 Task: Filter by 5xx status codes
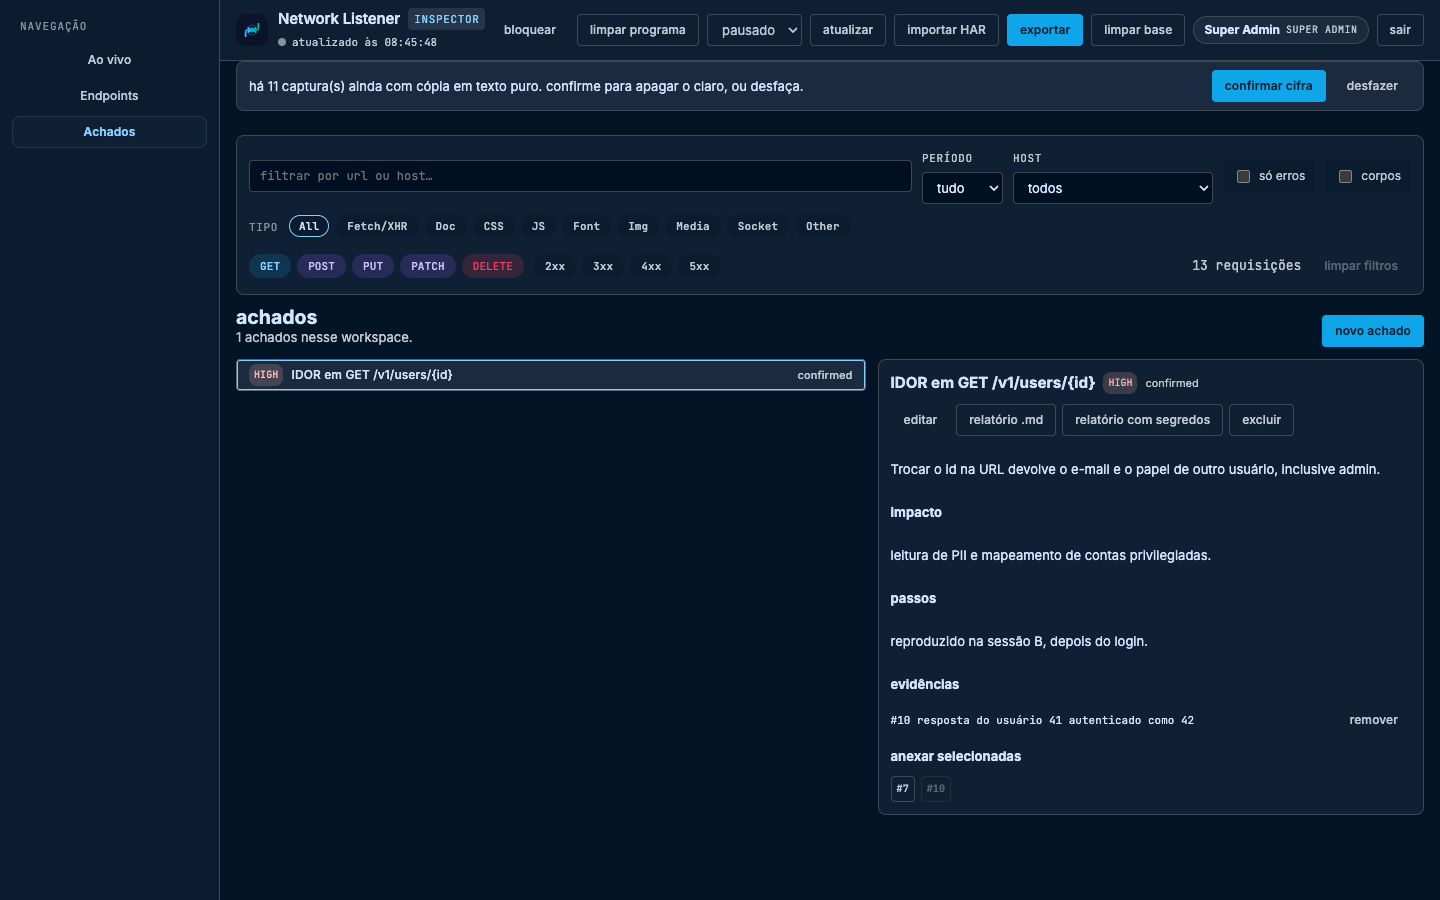coord(699,266)
